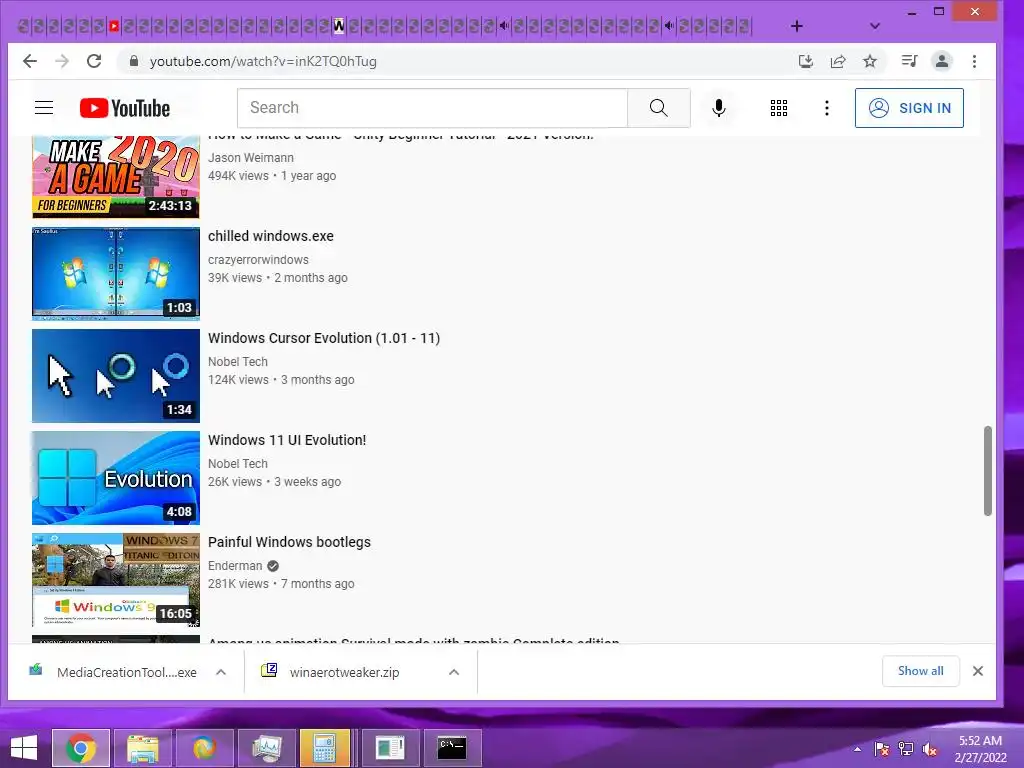Visit Enderman channel
The image size is (1024, 768).
click(235, 566)
